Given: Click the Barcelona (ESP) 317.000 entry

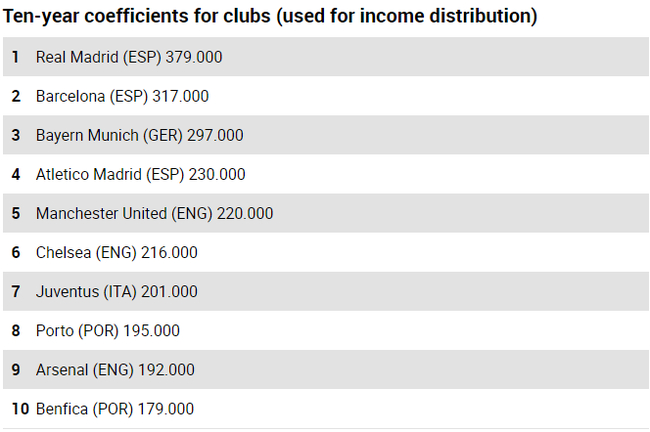Looking at the screenshot, I should 122,96.
